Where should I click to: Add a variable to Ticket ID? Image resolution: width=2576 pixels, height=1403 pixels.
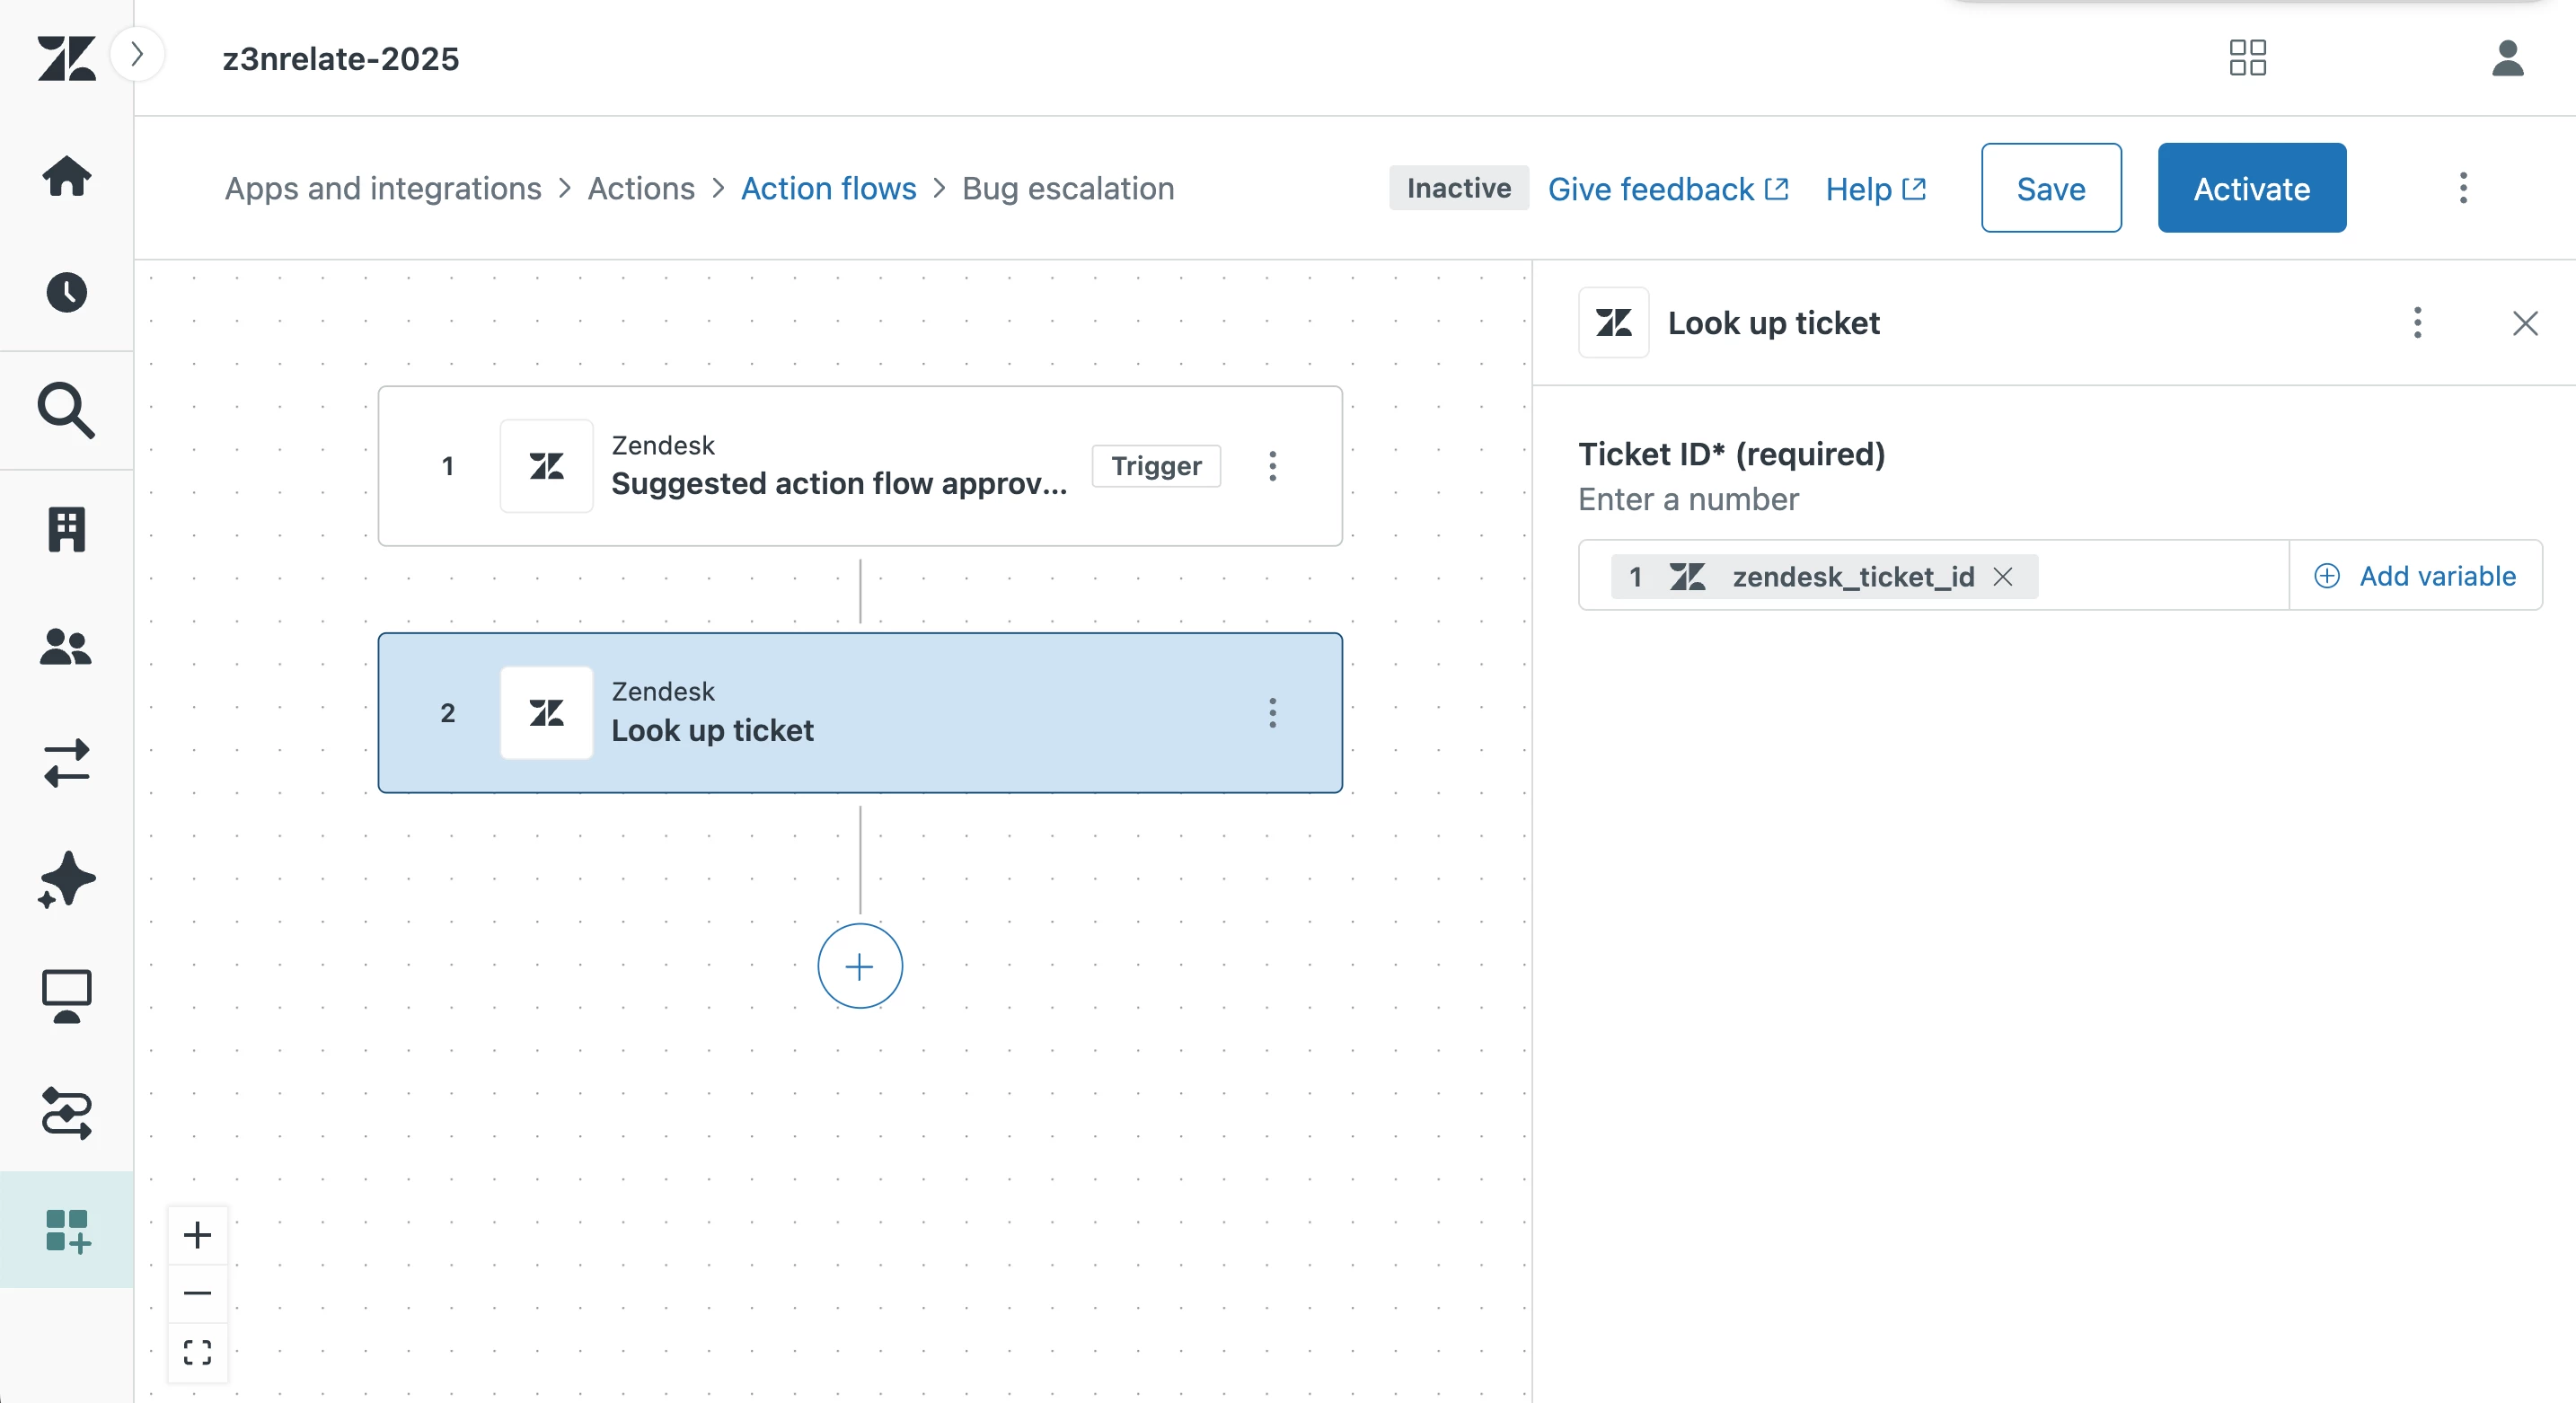point(2415,576)
